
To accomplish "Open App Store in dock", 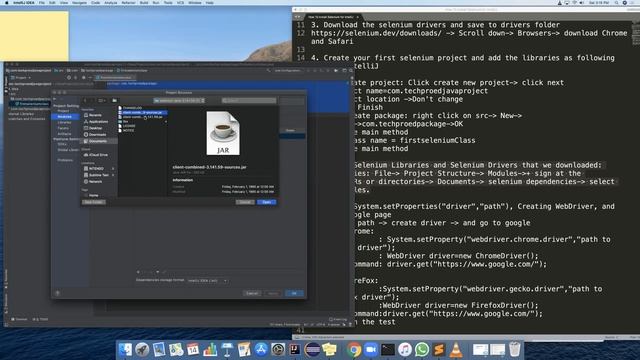I will point(261,350).
